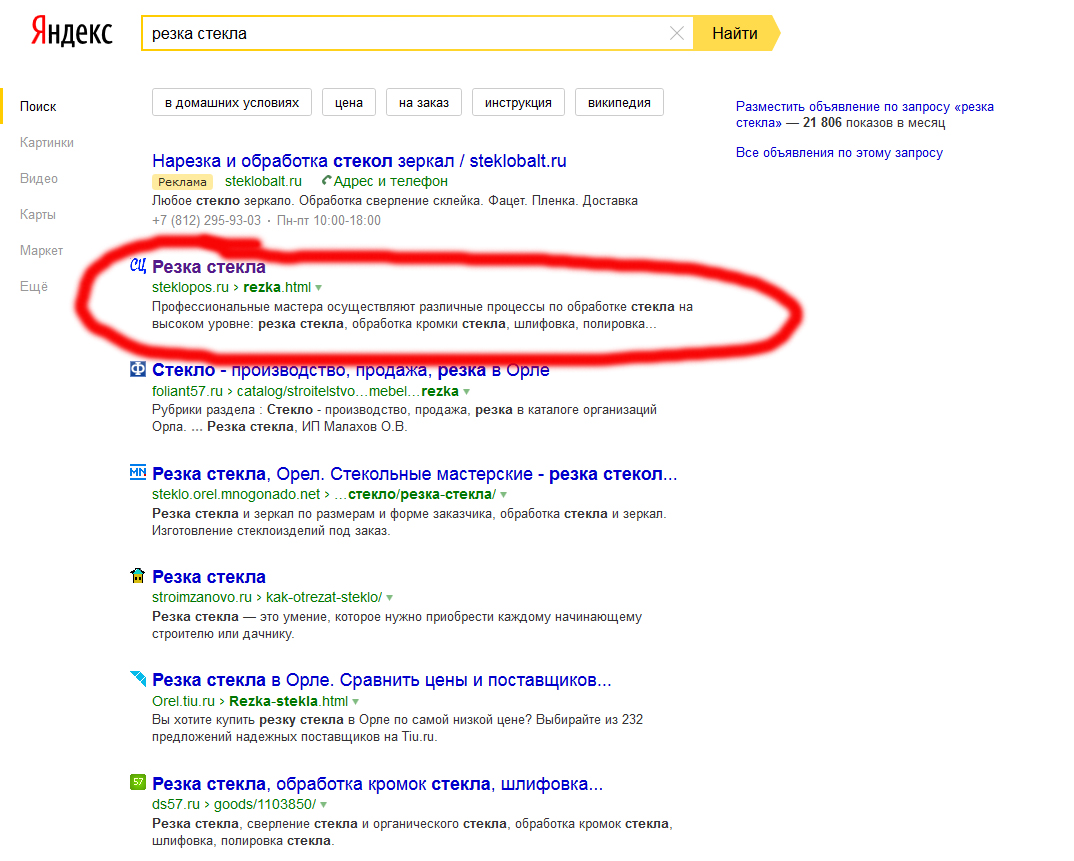The width and height of the screenshot is (1074, 861).
Task: Click the foliant57.ru favicon icon
Action: 138,369
